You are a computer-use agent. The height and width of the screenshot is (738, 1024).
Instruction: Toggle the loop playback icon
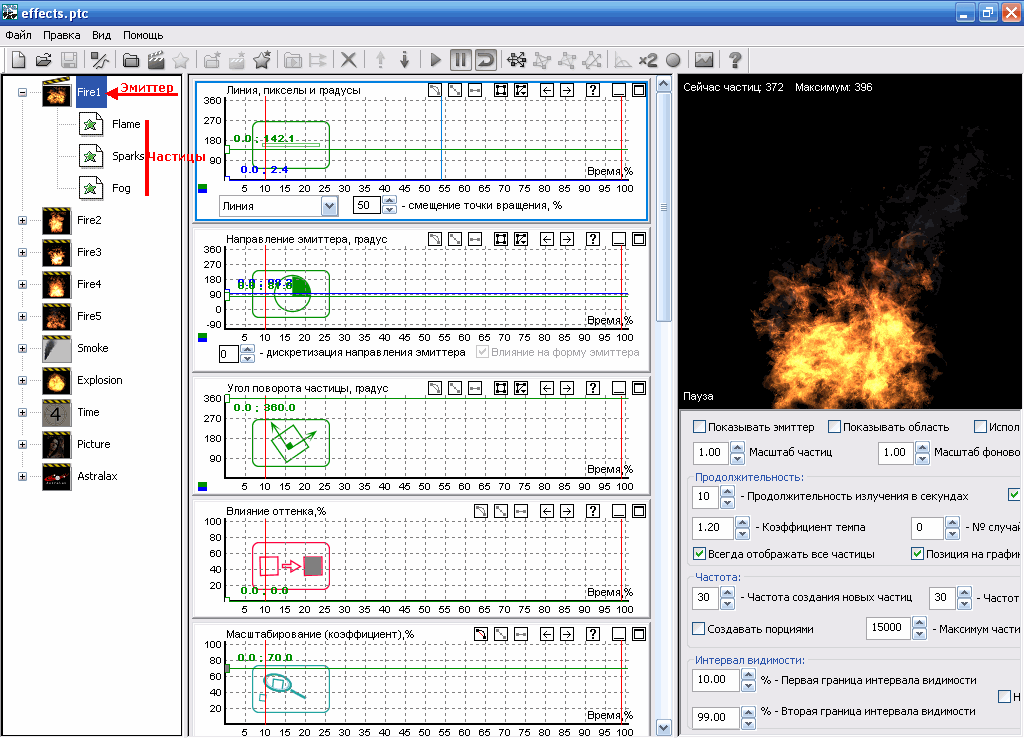pyautogui.click(x=485, y=60)
